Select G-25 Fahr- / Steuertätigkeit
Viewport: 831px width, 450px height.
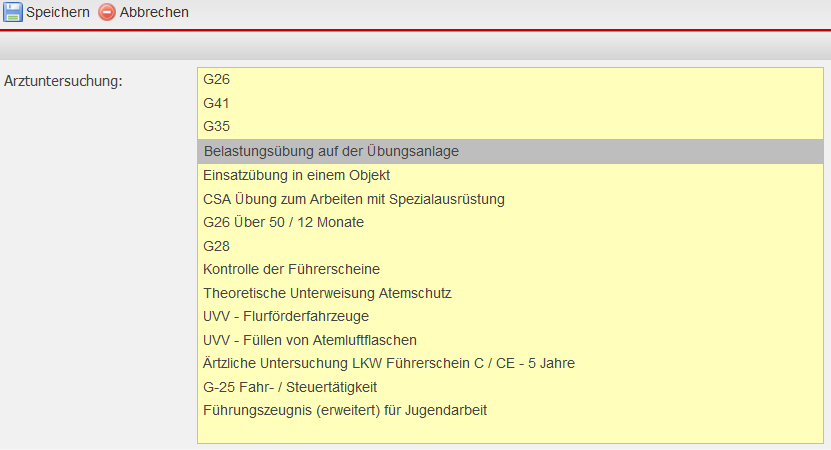[x=289, y=387]
